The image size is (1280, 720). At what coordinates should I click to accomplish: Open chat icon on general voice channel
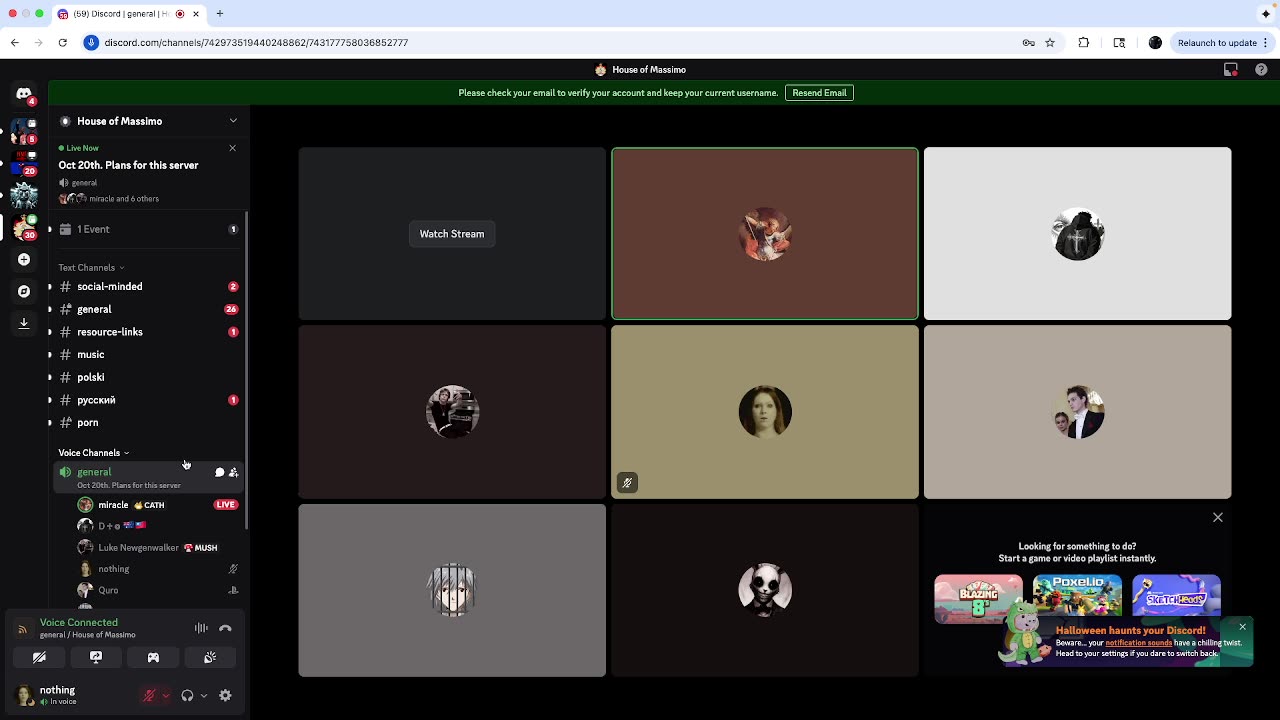(219, 472)
